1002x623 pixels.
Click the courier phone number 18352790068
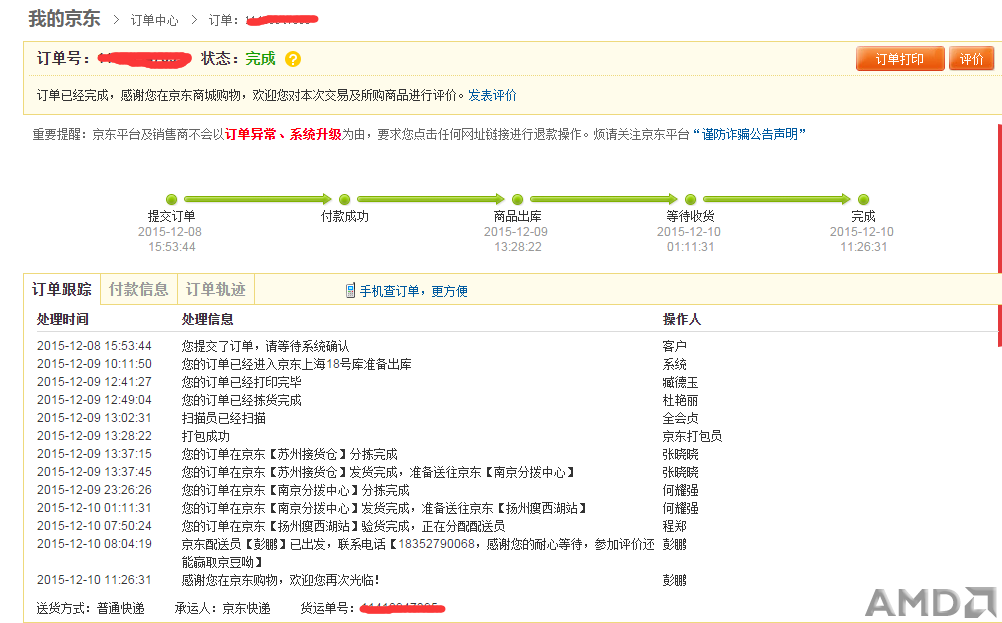(x=436, y=544)
